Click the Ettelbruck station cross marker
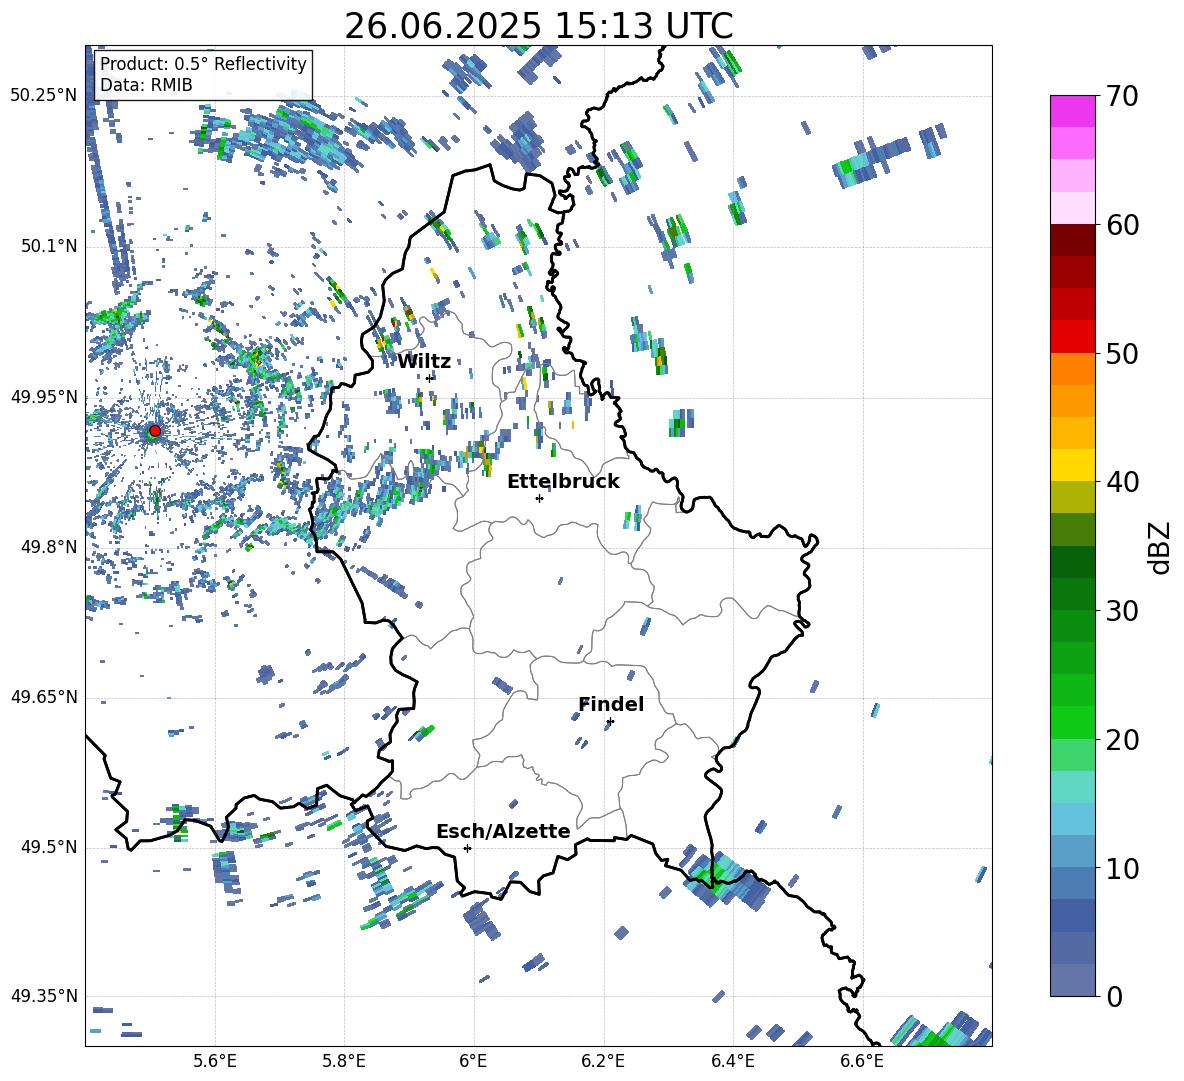The width and height of the screenshot is (1184, 1081). [539, 498]
